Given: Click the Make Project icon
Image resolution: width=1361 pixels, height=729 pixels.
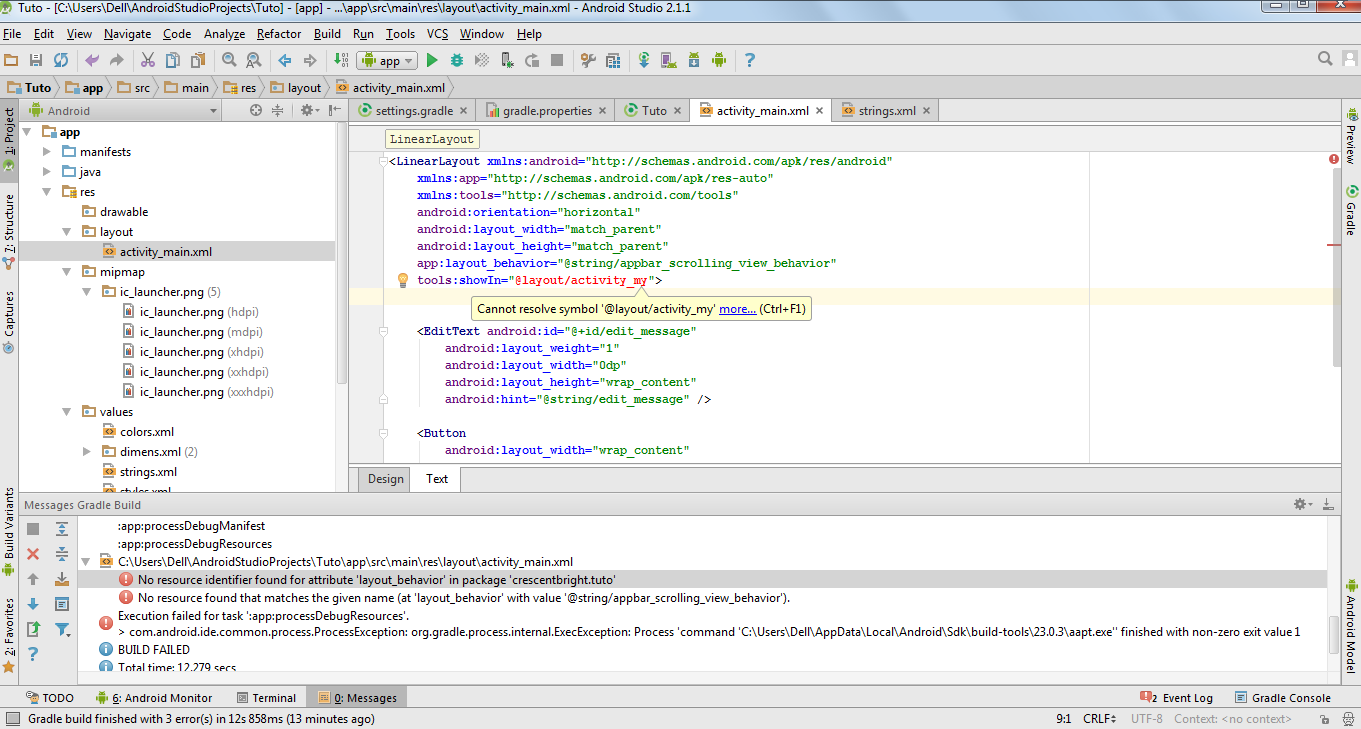Looking at the screenshot, I should 341,60.
